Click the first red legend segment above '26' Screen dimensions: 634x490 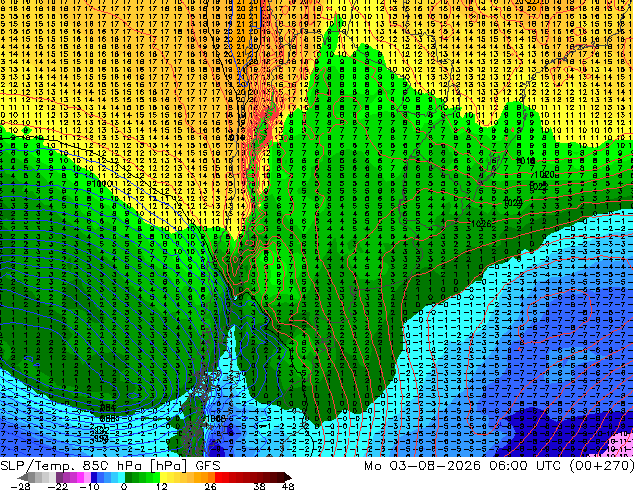point(218,477)
